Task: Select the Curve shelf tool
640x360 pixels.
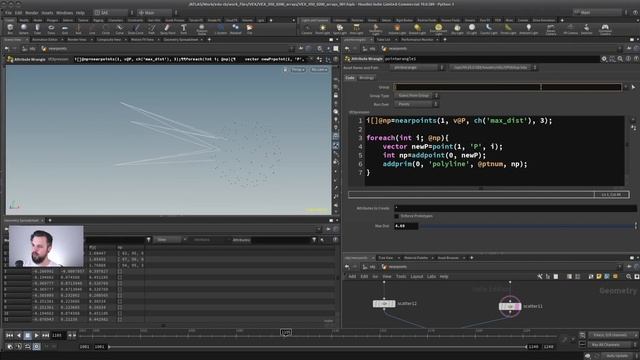Action: pyautogui.click(x=119, y=29)
